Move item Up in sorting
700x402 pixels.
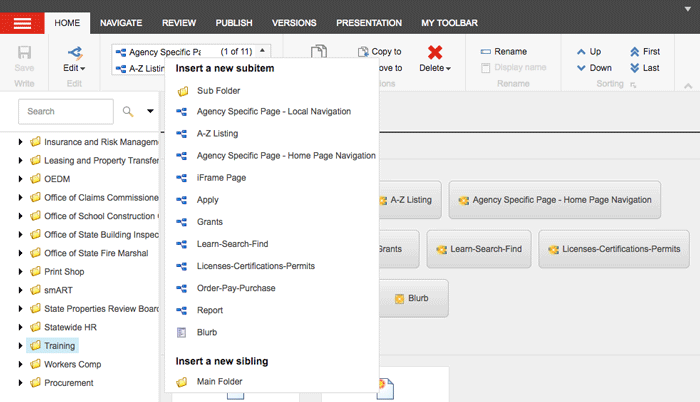[x=588, y=51]
